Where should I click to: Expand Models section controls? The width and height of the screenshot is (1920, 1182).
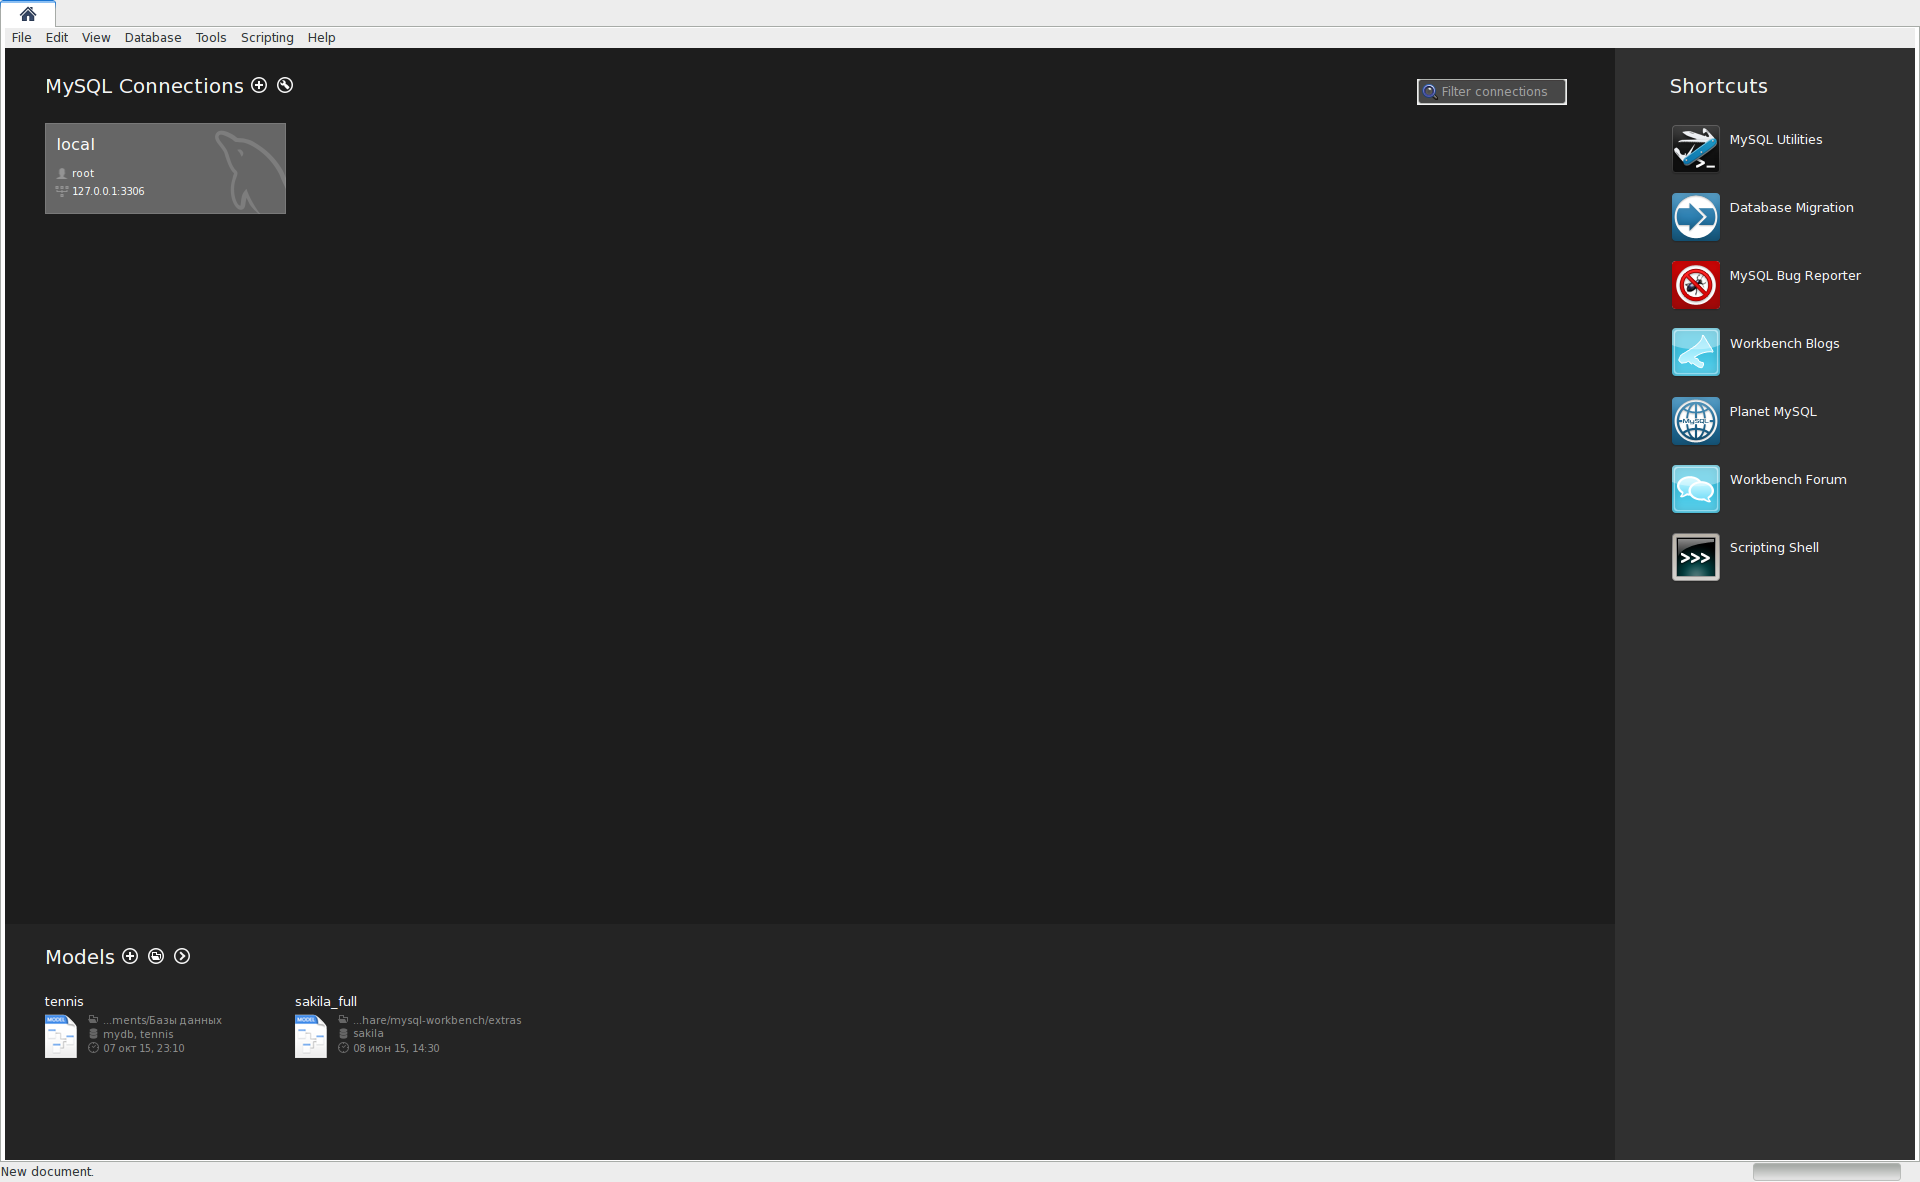click(181, 956)
